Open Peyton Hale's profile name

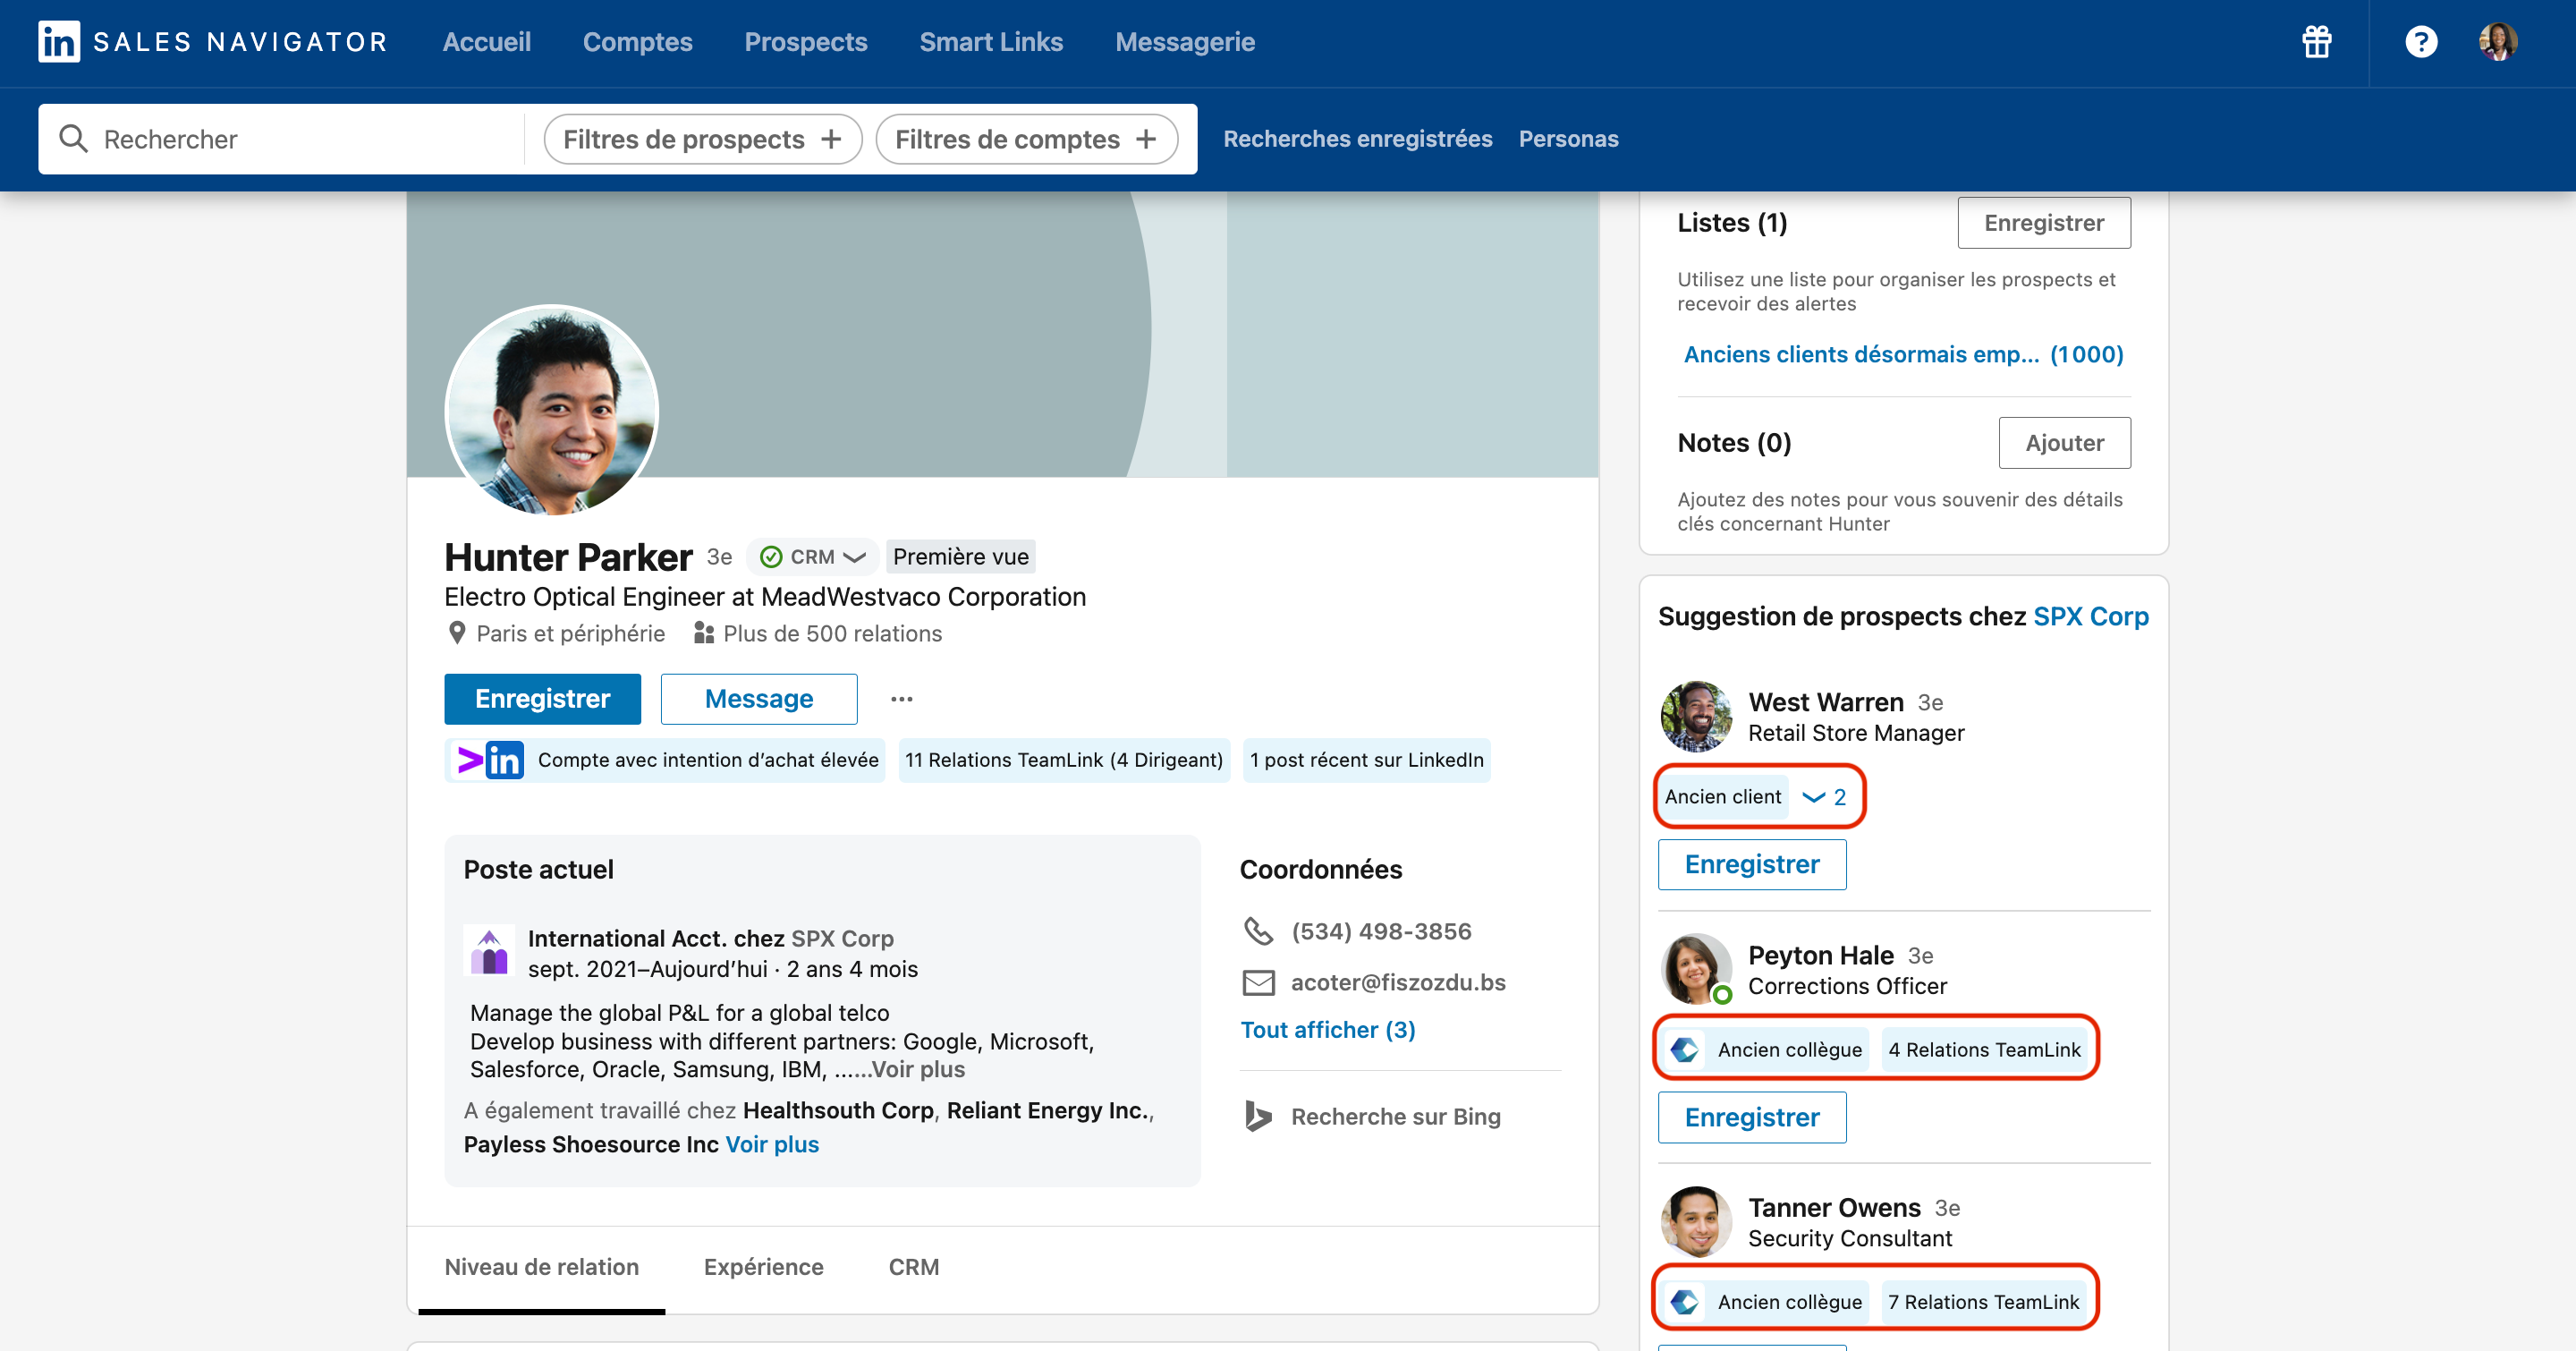[x=1820, y=955]
